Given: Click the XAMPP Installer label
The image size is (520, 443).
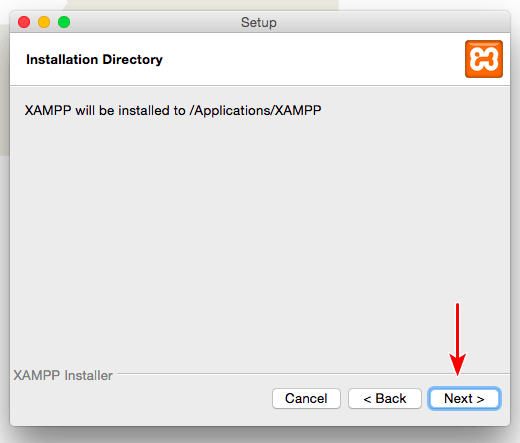Looking at the screenshot, I should click(63, 376).
